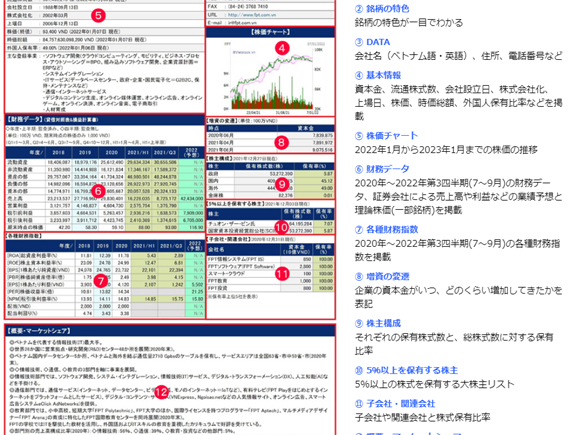
Task: Click red marker 11 on subsidiaries table
Action: [282, 274]
